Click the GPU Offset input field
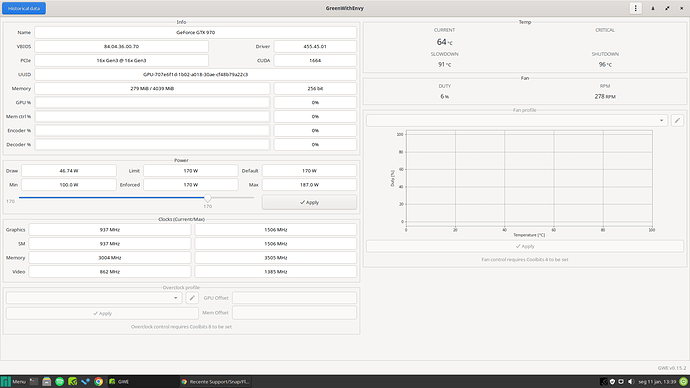The image size is (690, 388). tap(294, 298)
